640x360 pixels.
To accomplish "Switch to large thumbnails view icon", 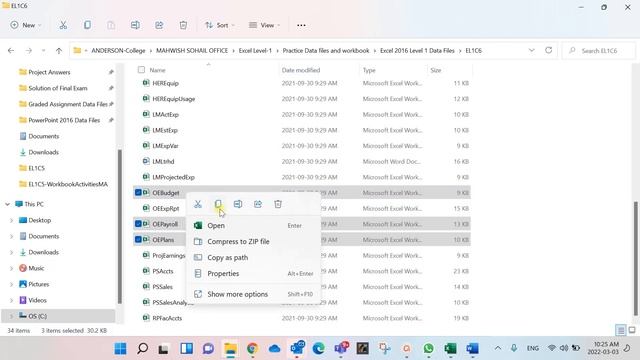I will click(632, 330).
